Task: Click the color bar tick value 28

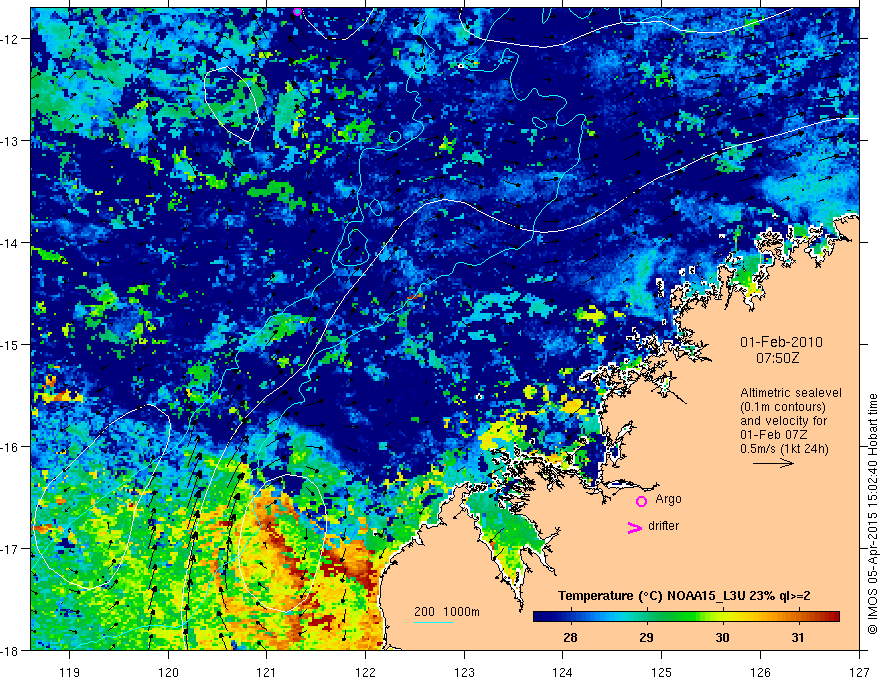Action: click(570, 637)
